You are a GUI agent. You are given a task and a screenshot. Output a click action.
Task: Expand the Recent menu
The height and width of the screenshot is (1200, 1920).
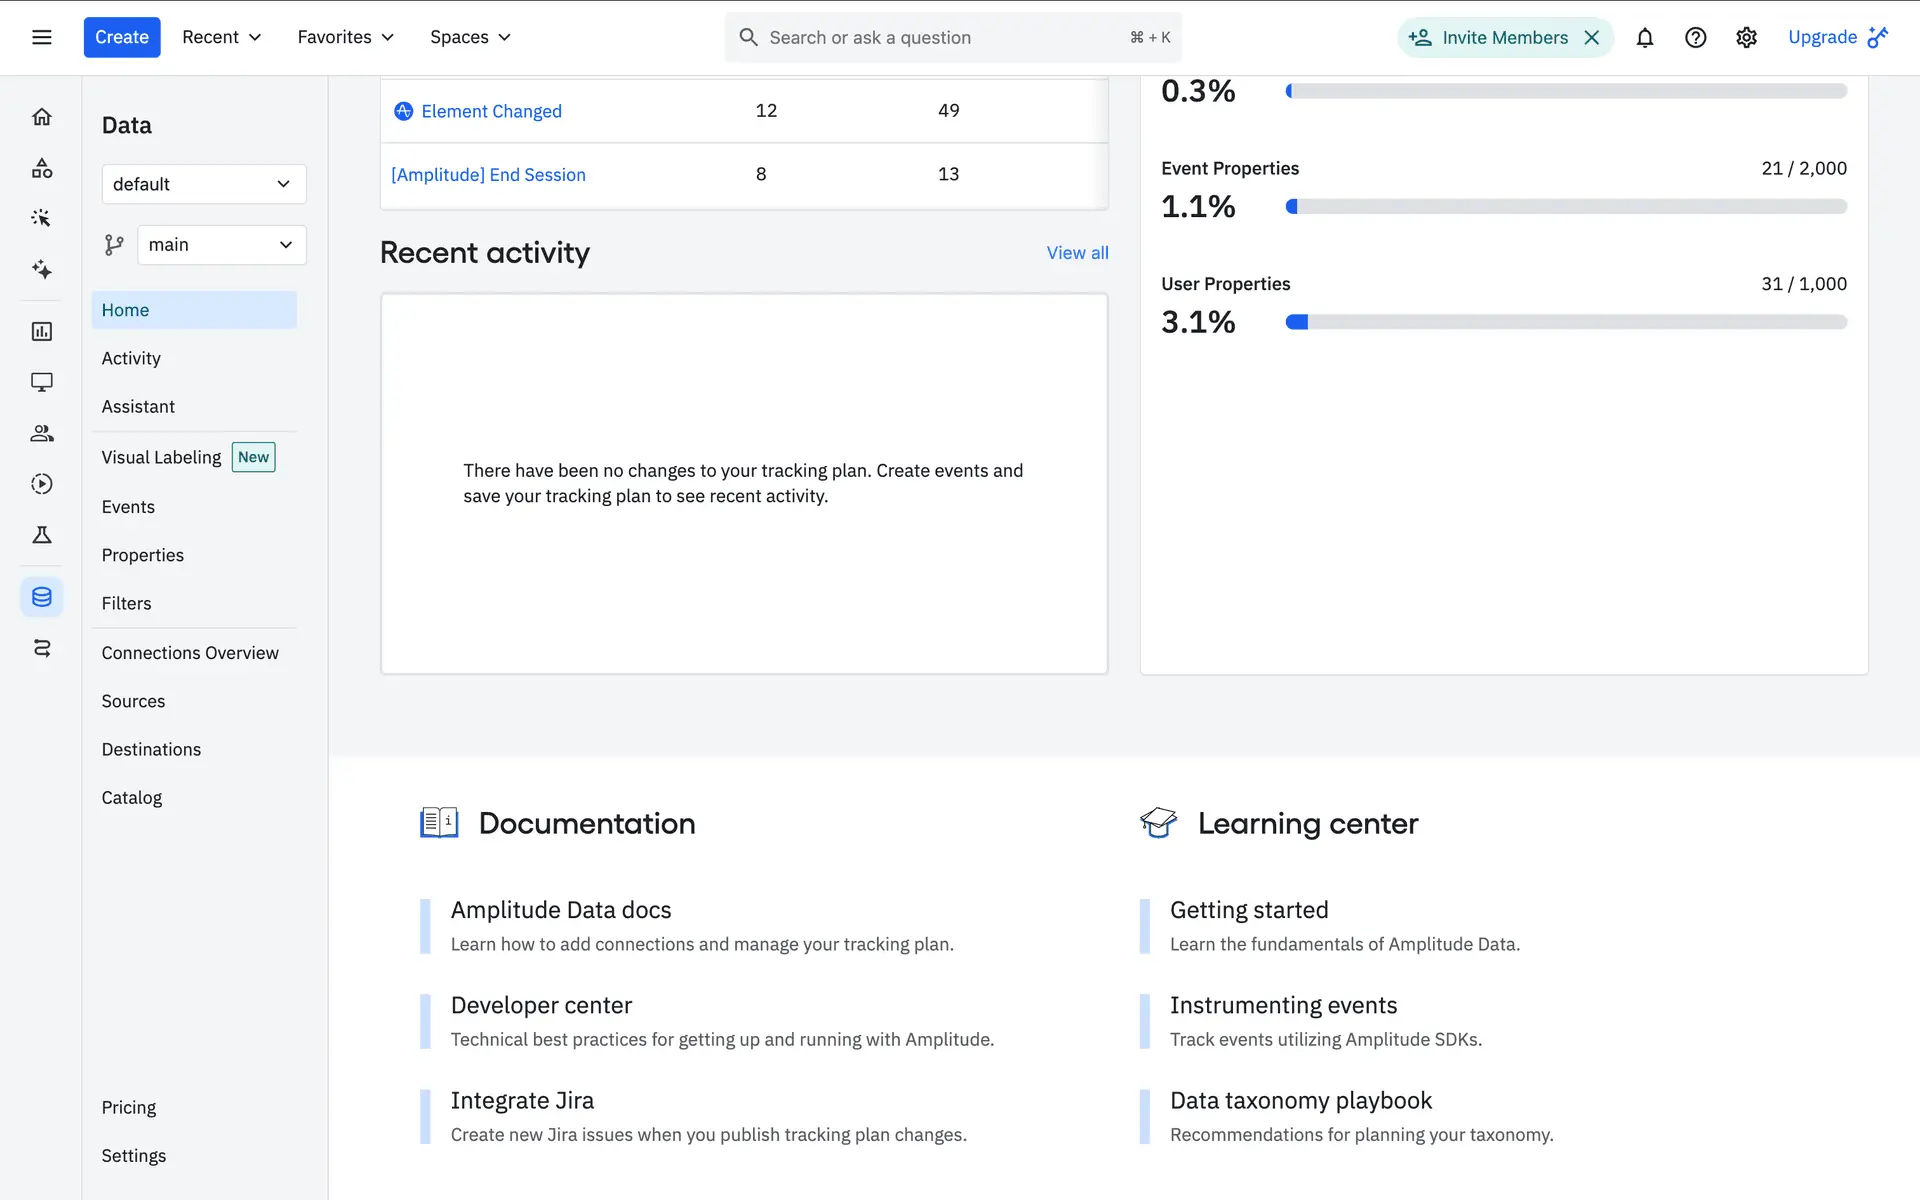pos(221,37)
